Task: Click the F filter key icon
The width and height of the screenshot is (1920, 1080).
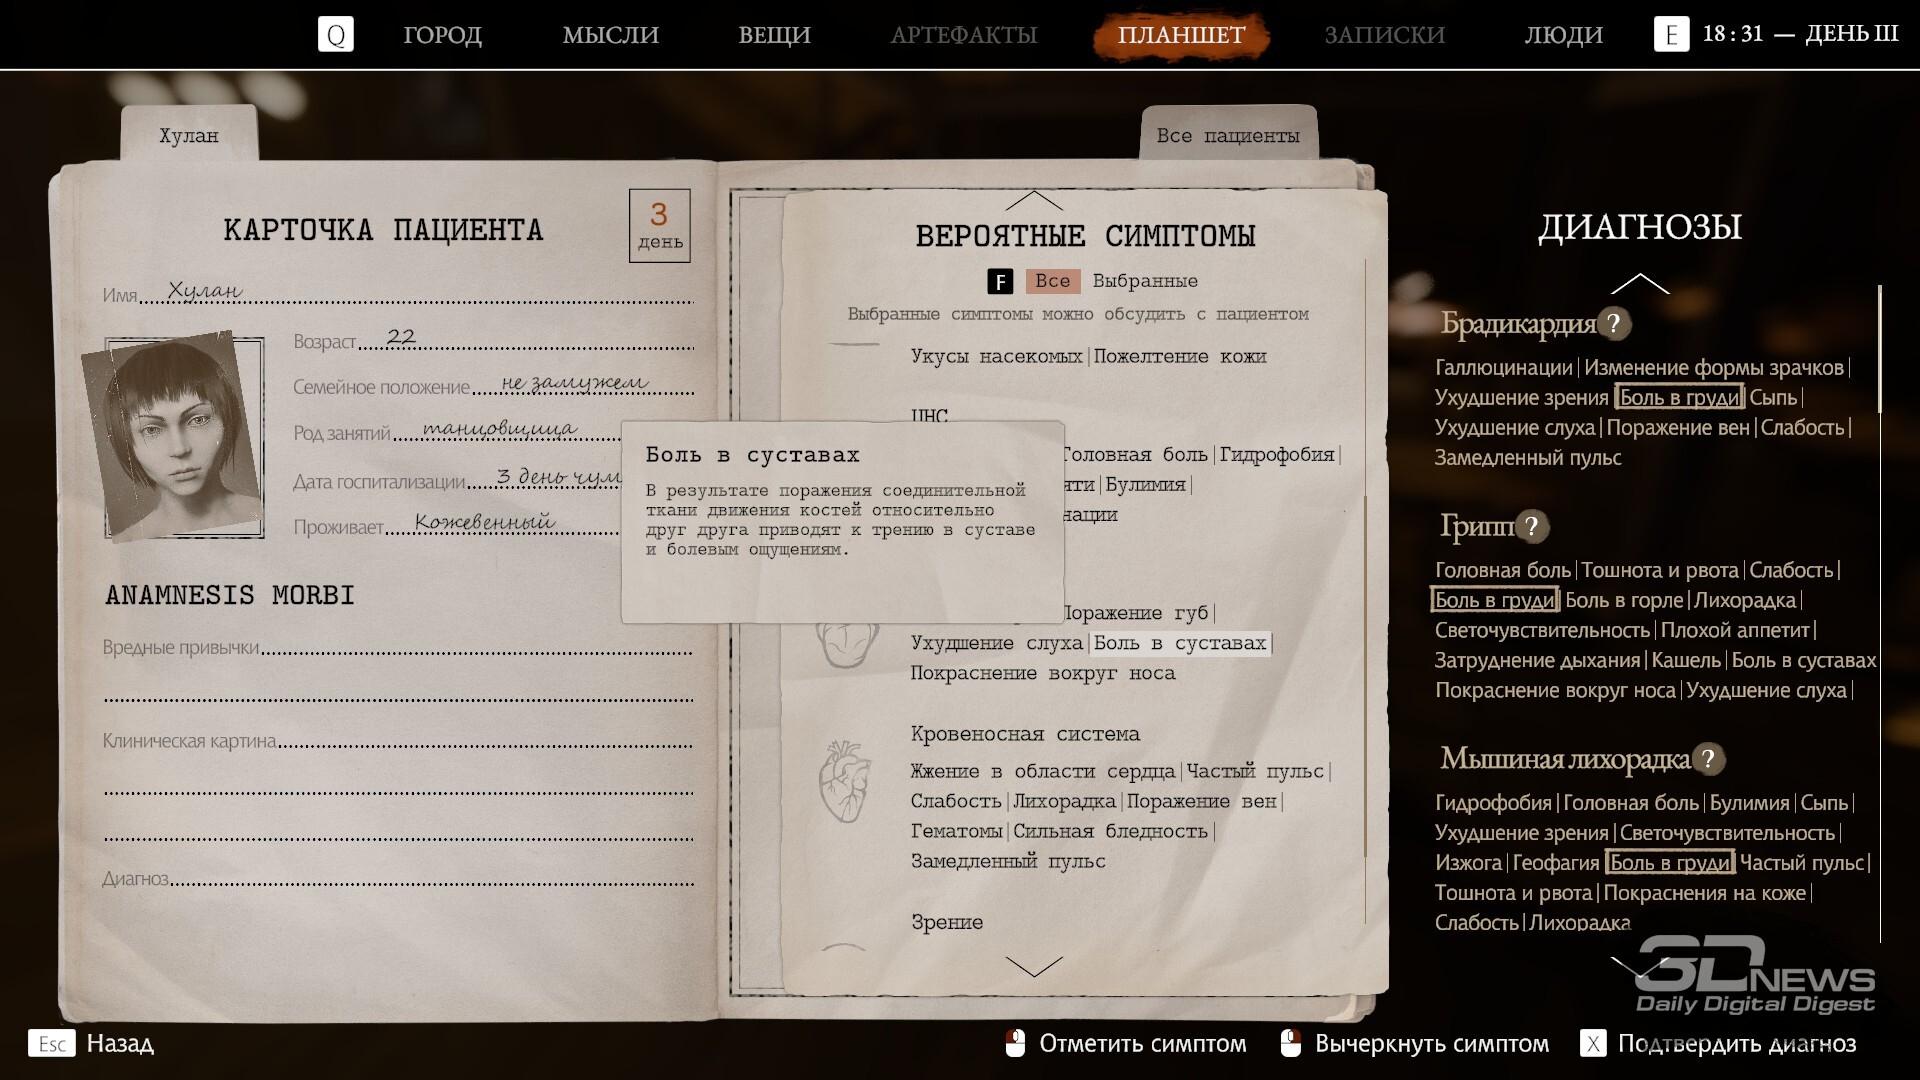Action: tap(1000, 282)
